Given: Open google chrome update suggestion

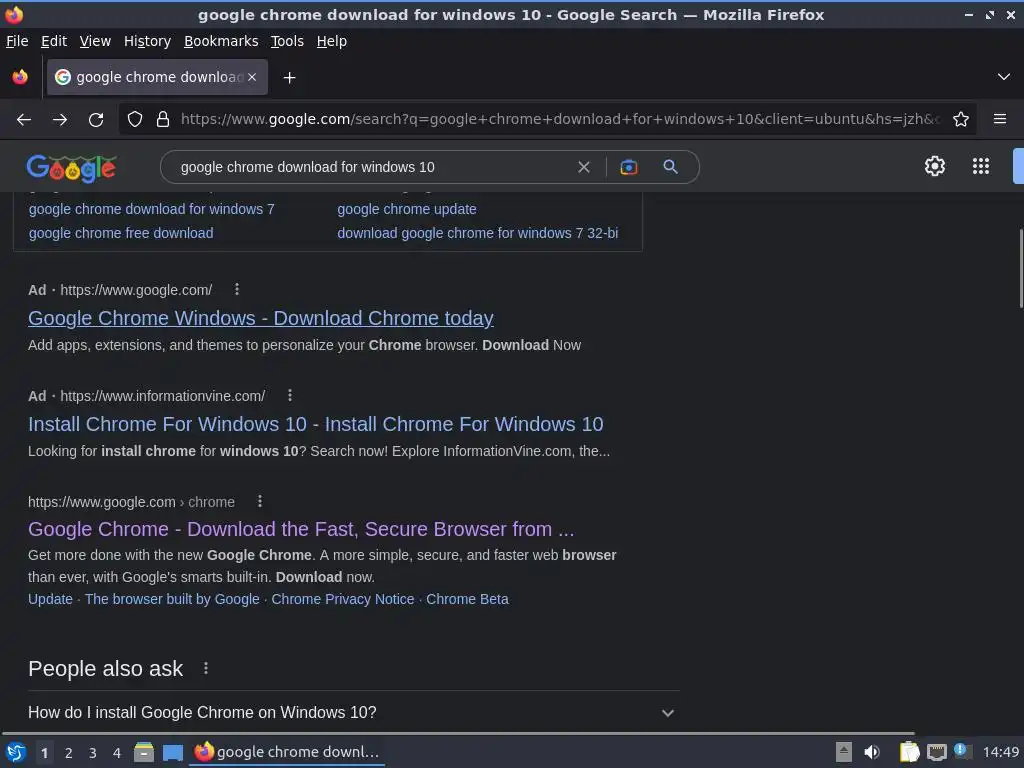Looking at the screenshot, I should [407, 209].
